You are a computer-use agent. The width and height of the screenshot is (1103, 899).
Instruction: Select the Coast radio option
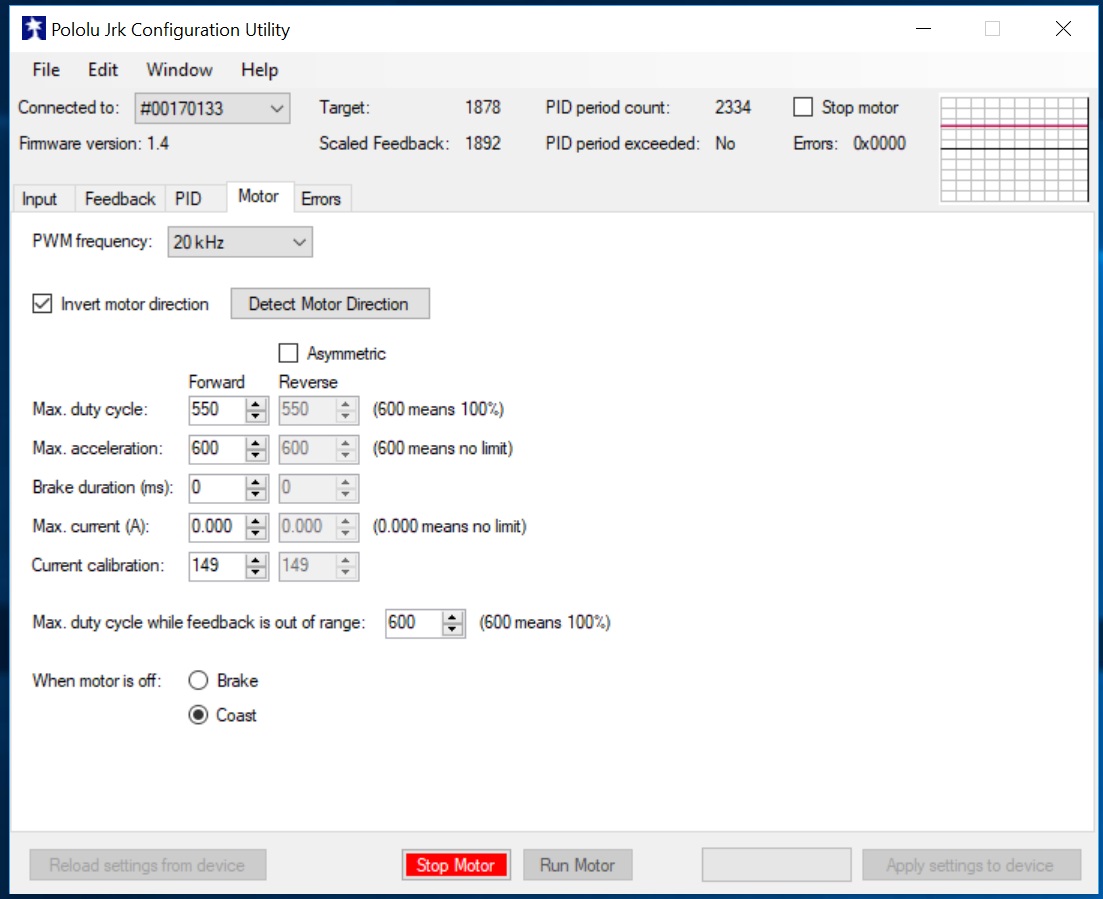(198, 715)
